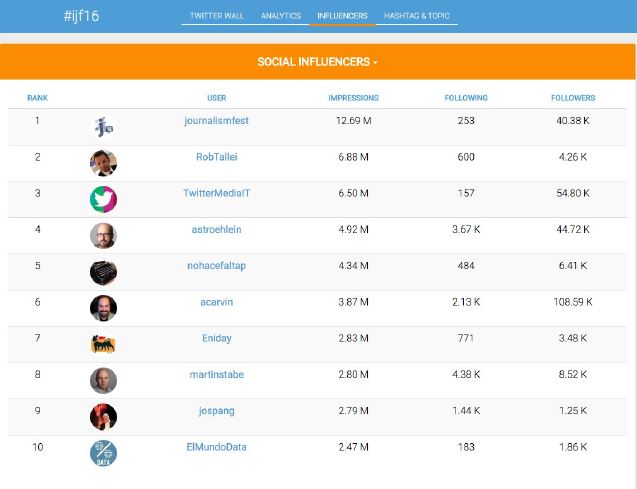Viewport: 637px width, 489px height.
Task: Open the Hashtag & Topic tab
Action: [416, 16]
